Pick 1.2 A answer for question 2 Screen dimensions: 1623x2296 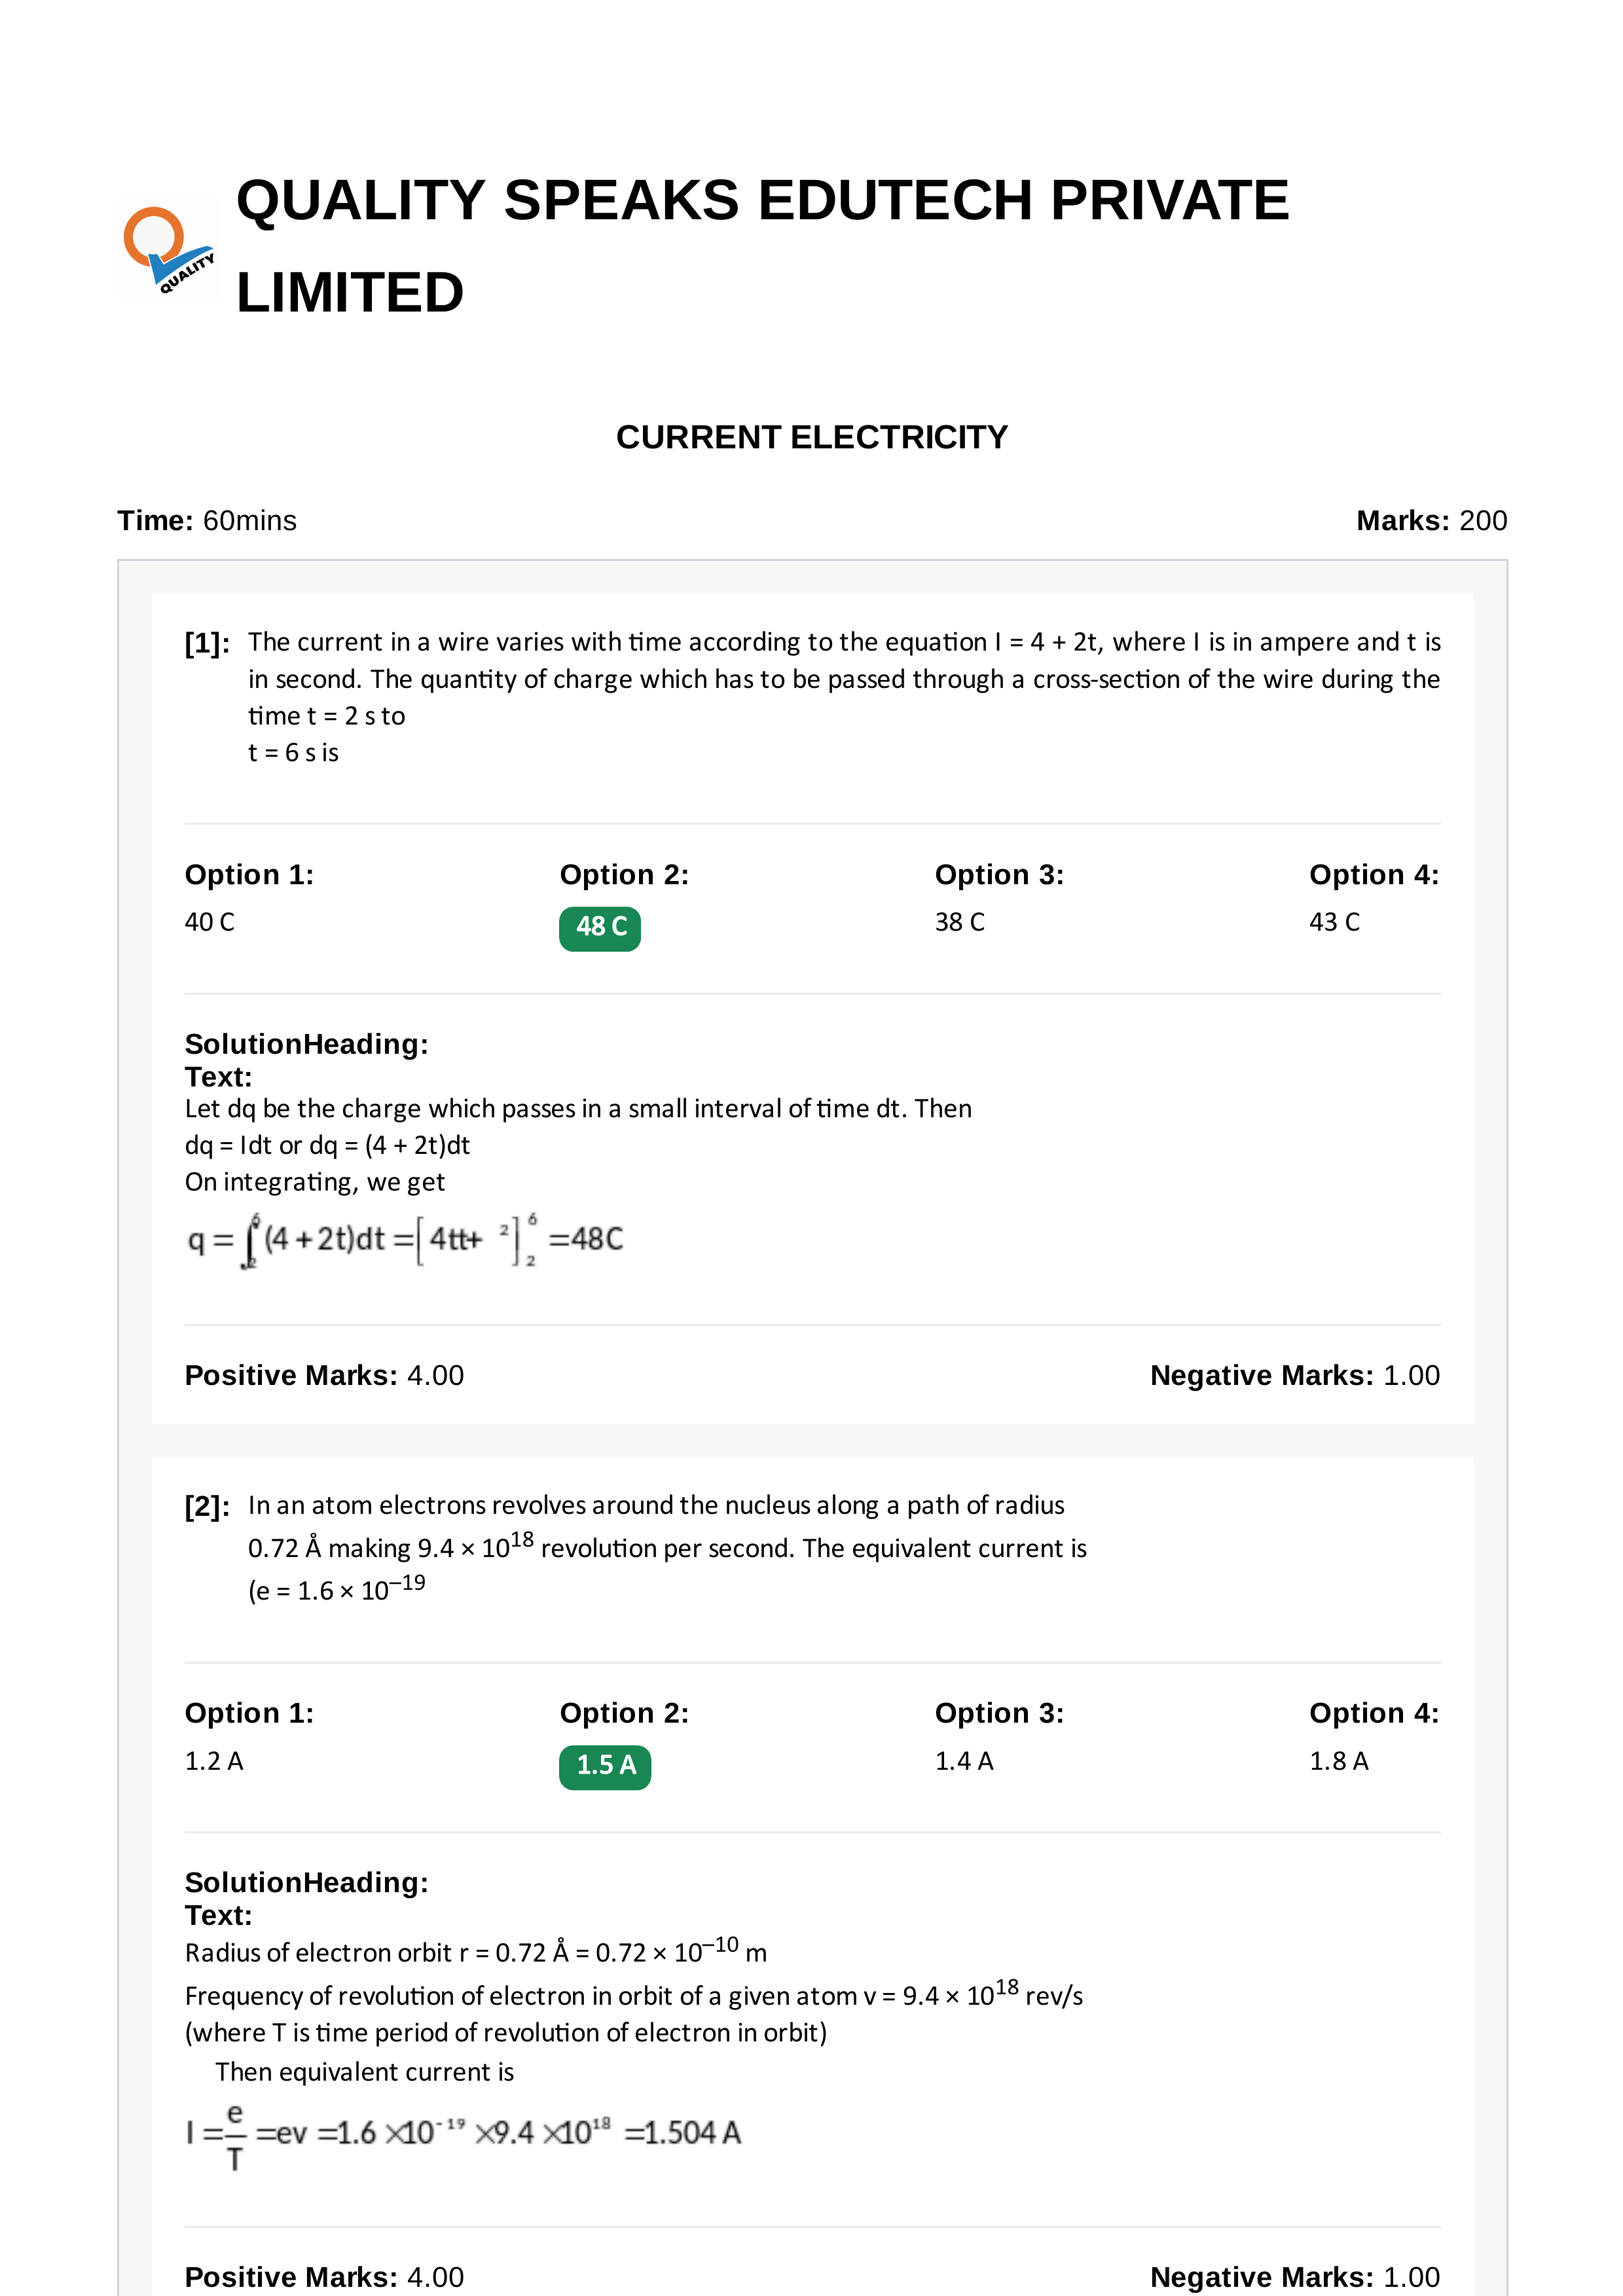(x=214, y=1761)
